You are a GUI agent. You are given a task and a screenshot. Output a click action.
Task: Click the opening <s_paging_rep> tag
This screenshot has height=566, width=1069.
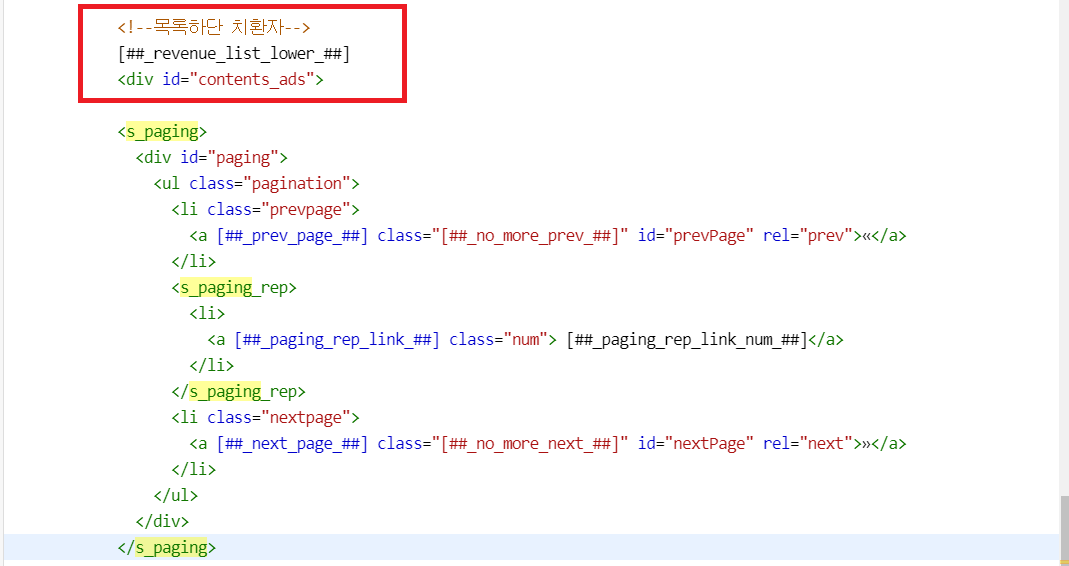click(234, 287)
